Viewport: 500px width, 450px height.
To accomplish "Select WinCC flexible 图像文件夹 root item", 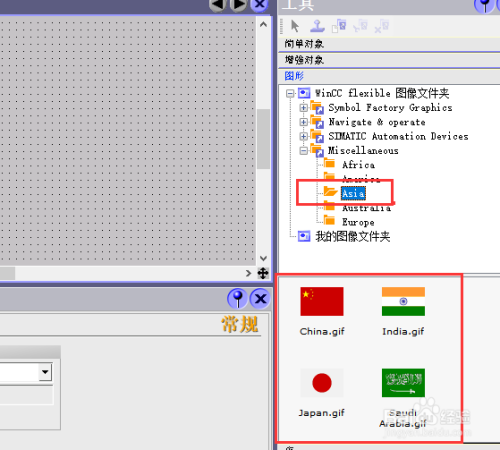I will [x=382, y=93].
